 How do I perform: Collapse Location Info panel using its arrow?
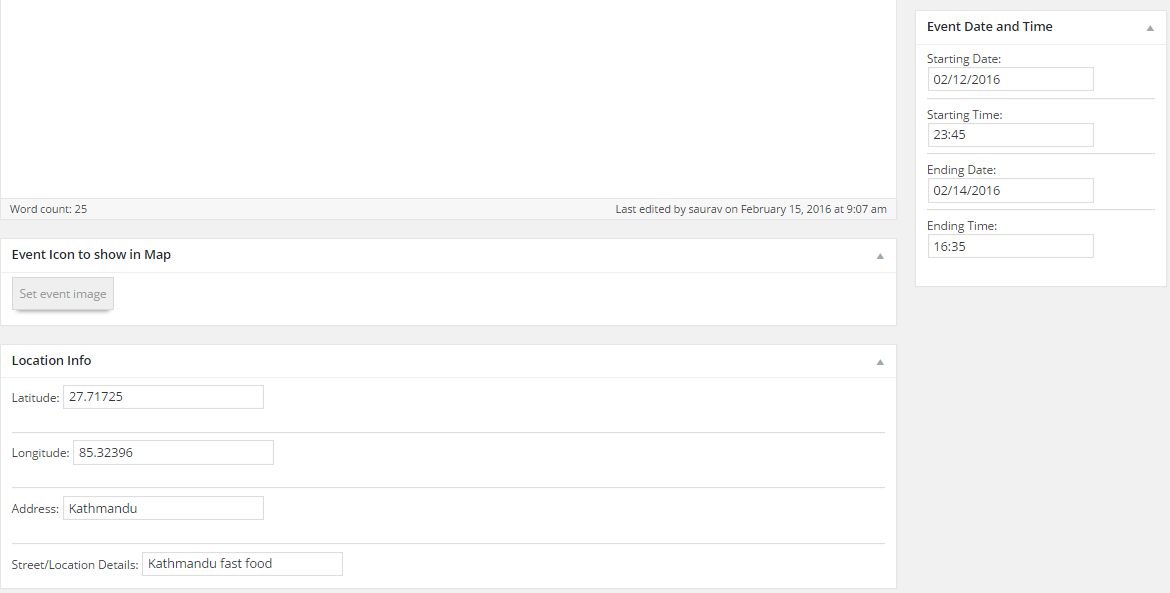[x=880, y=362]
